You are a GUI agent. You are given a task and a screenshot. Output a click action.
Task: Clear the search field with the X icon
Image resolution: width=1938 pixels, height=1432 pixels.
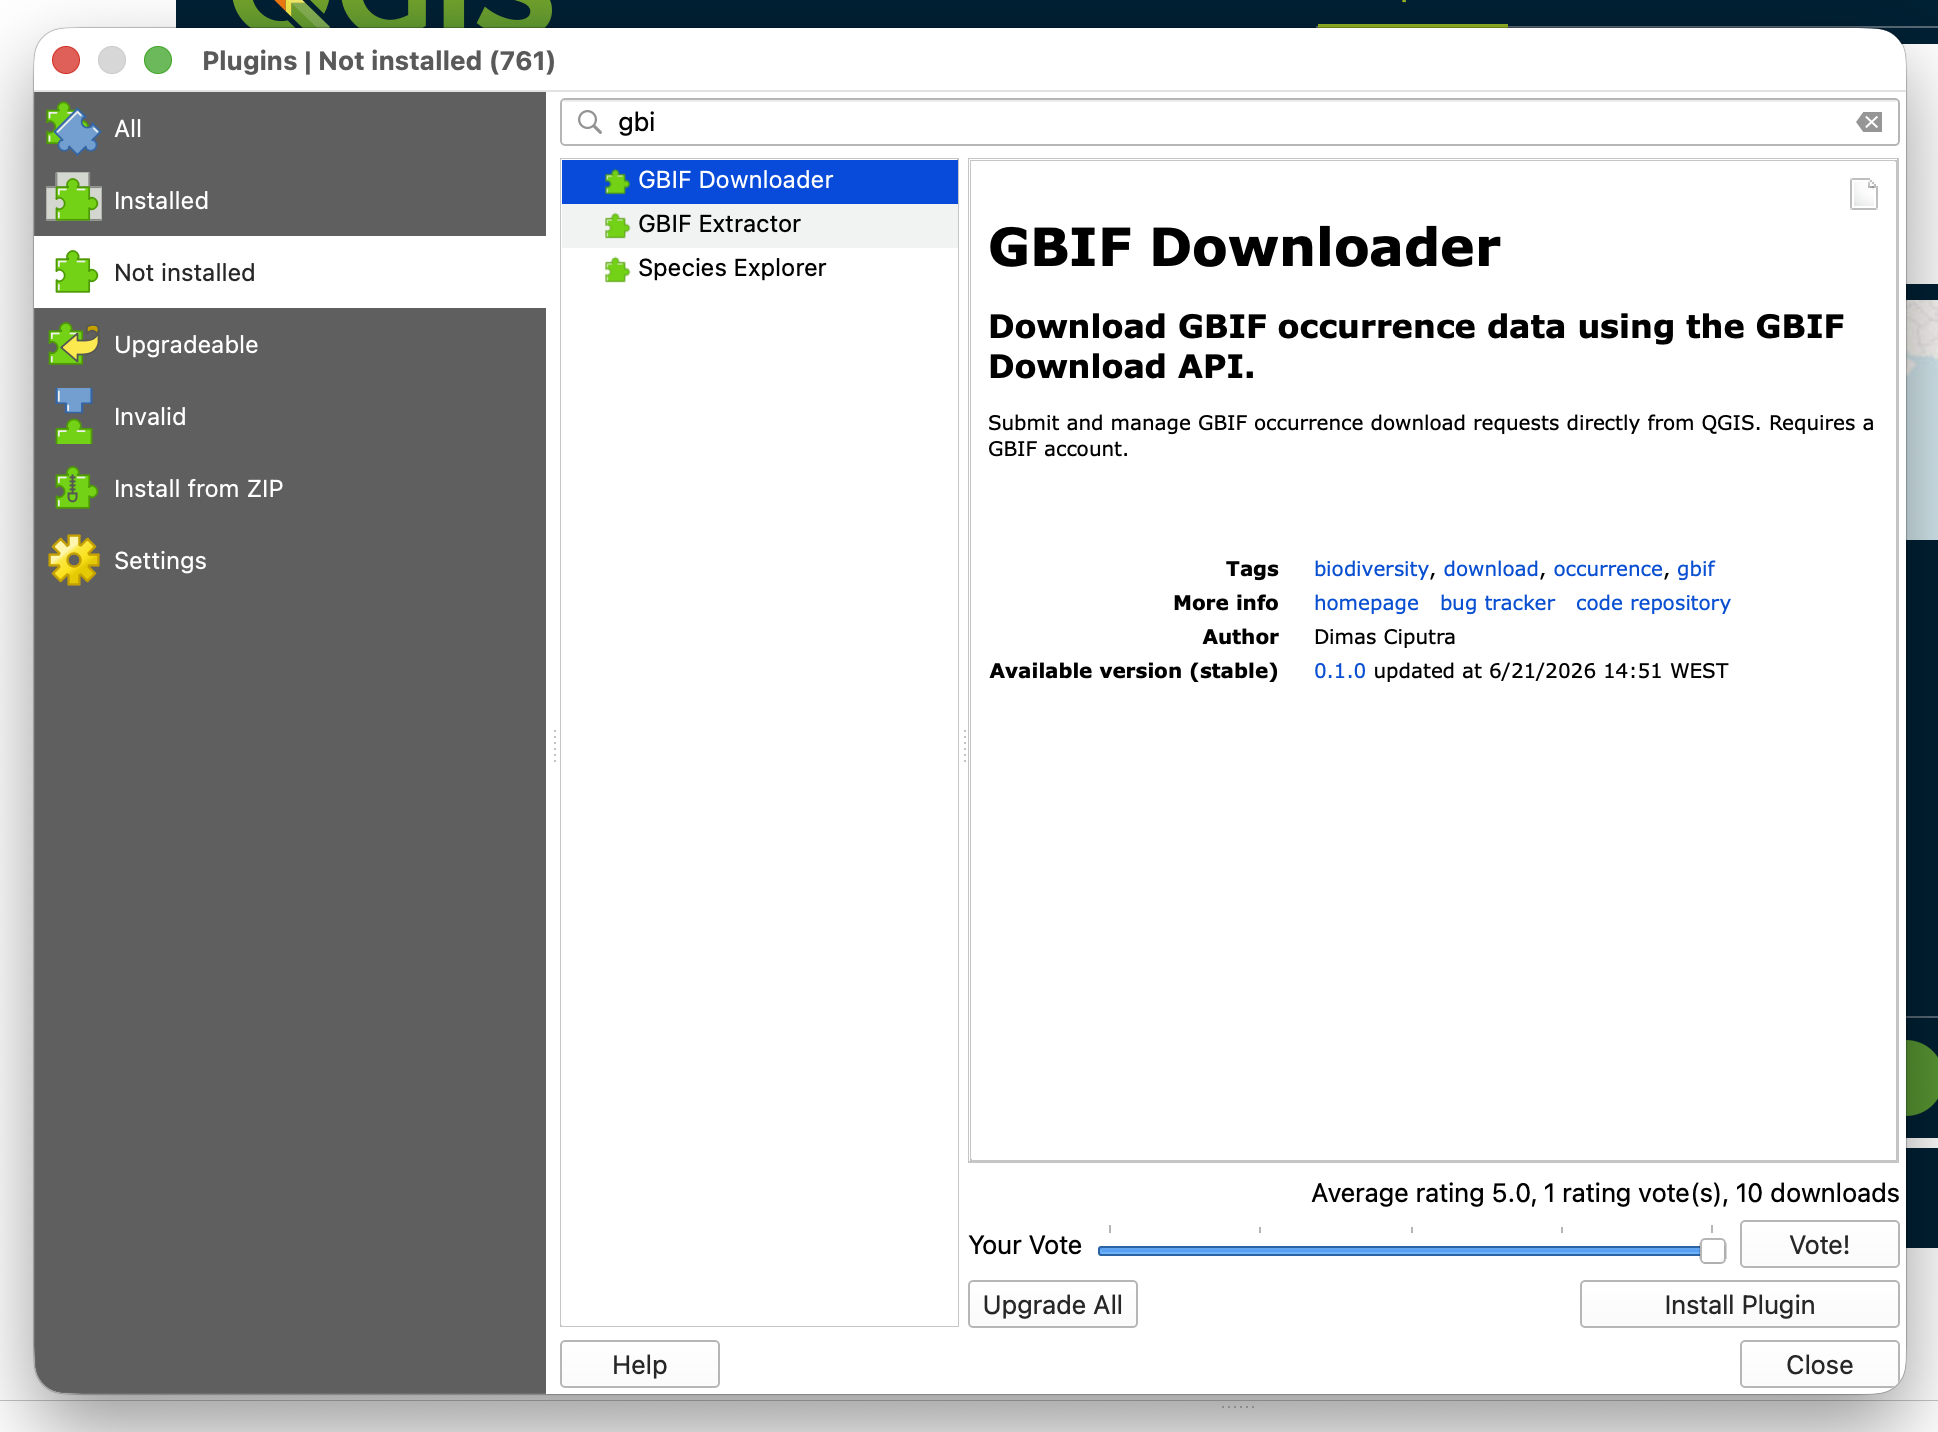(x=1869, y=122)
